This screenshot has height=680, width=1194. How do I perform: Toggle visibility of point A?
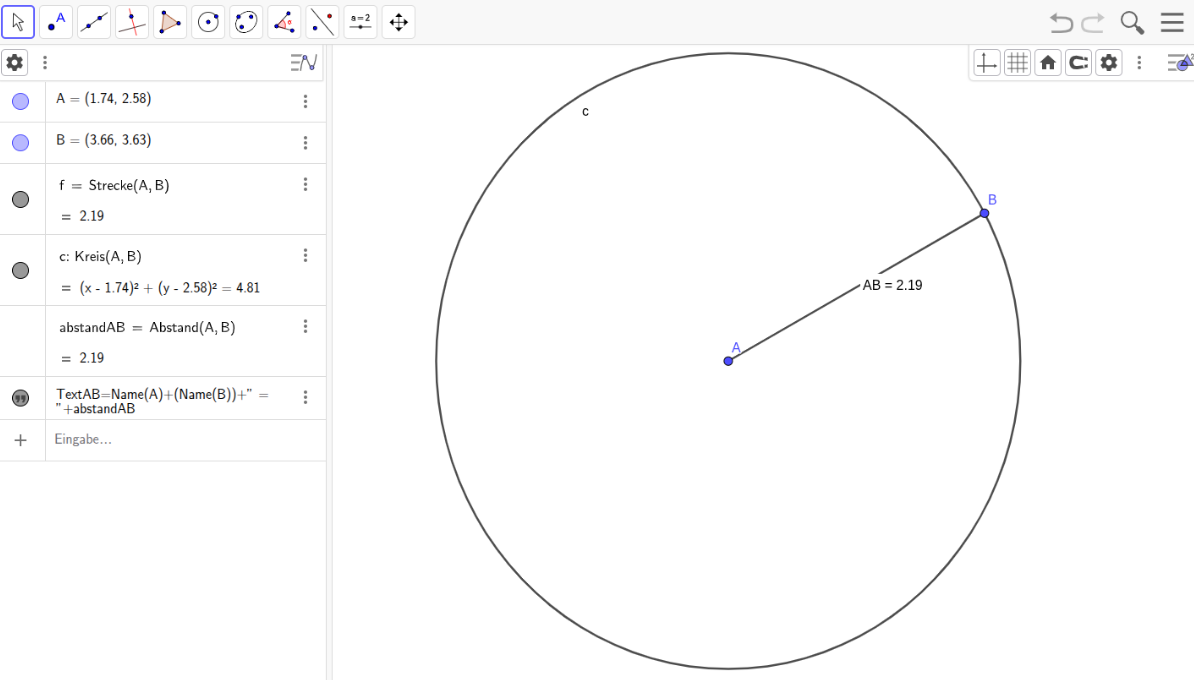tap(20, 101)
